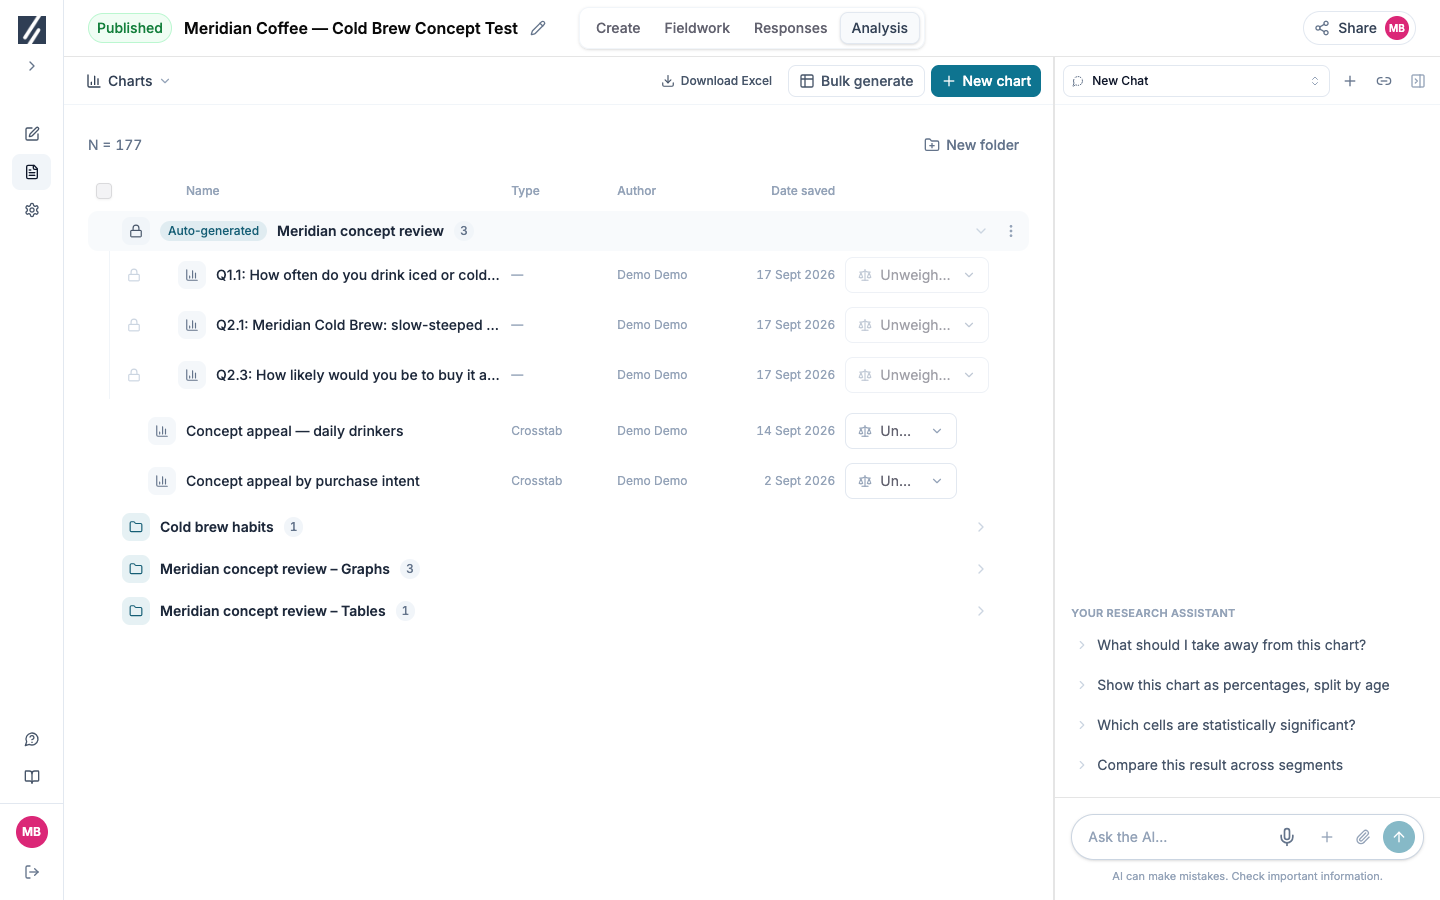Click chart icon for Concept appeal — daily drinkers
This screenshot has width=1440, height=900.
[x=162, y=431]
